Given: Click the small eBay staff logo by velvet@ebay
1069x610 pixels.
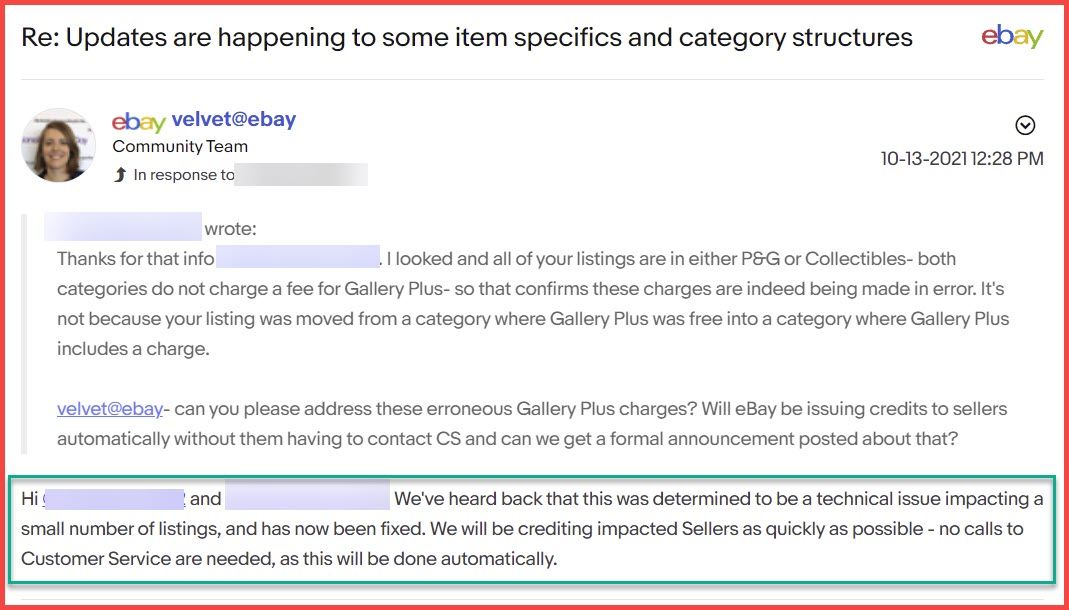Looking at the screenshot, I should point(139,122).
